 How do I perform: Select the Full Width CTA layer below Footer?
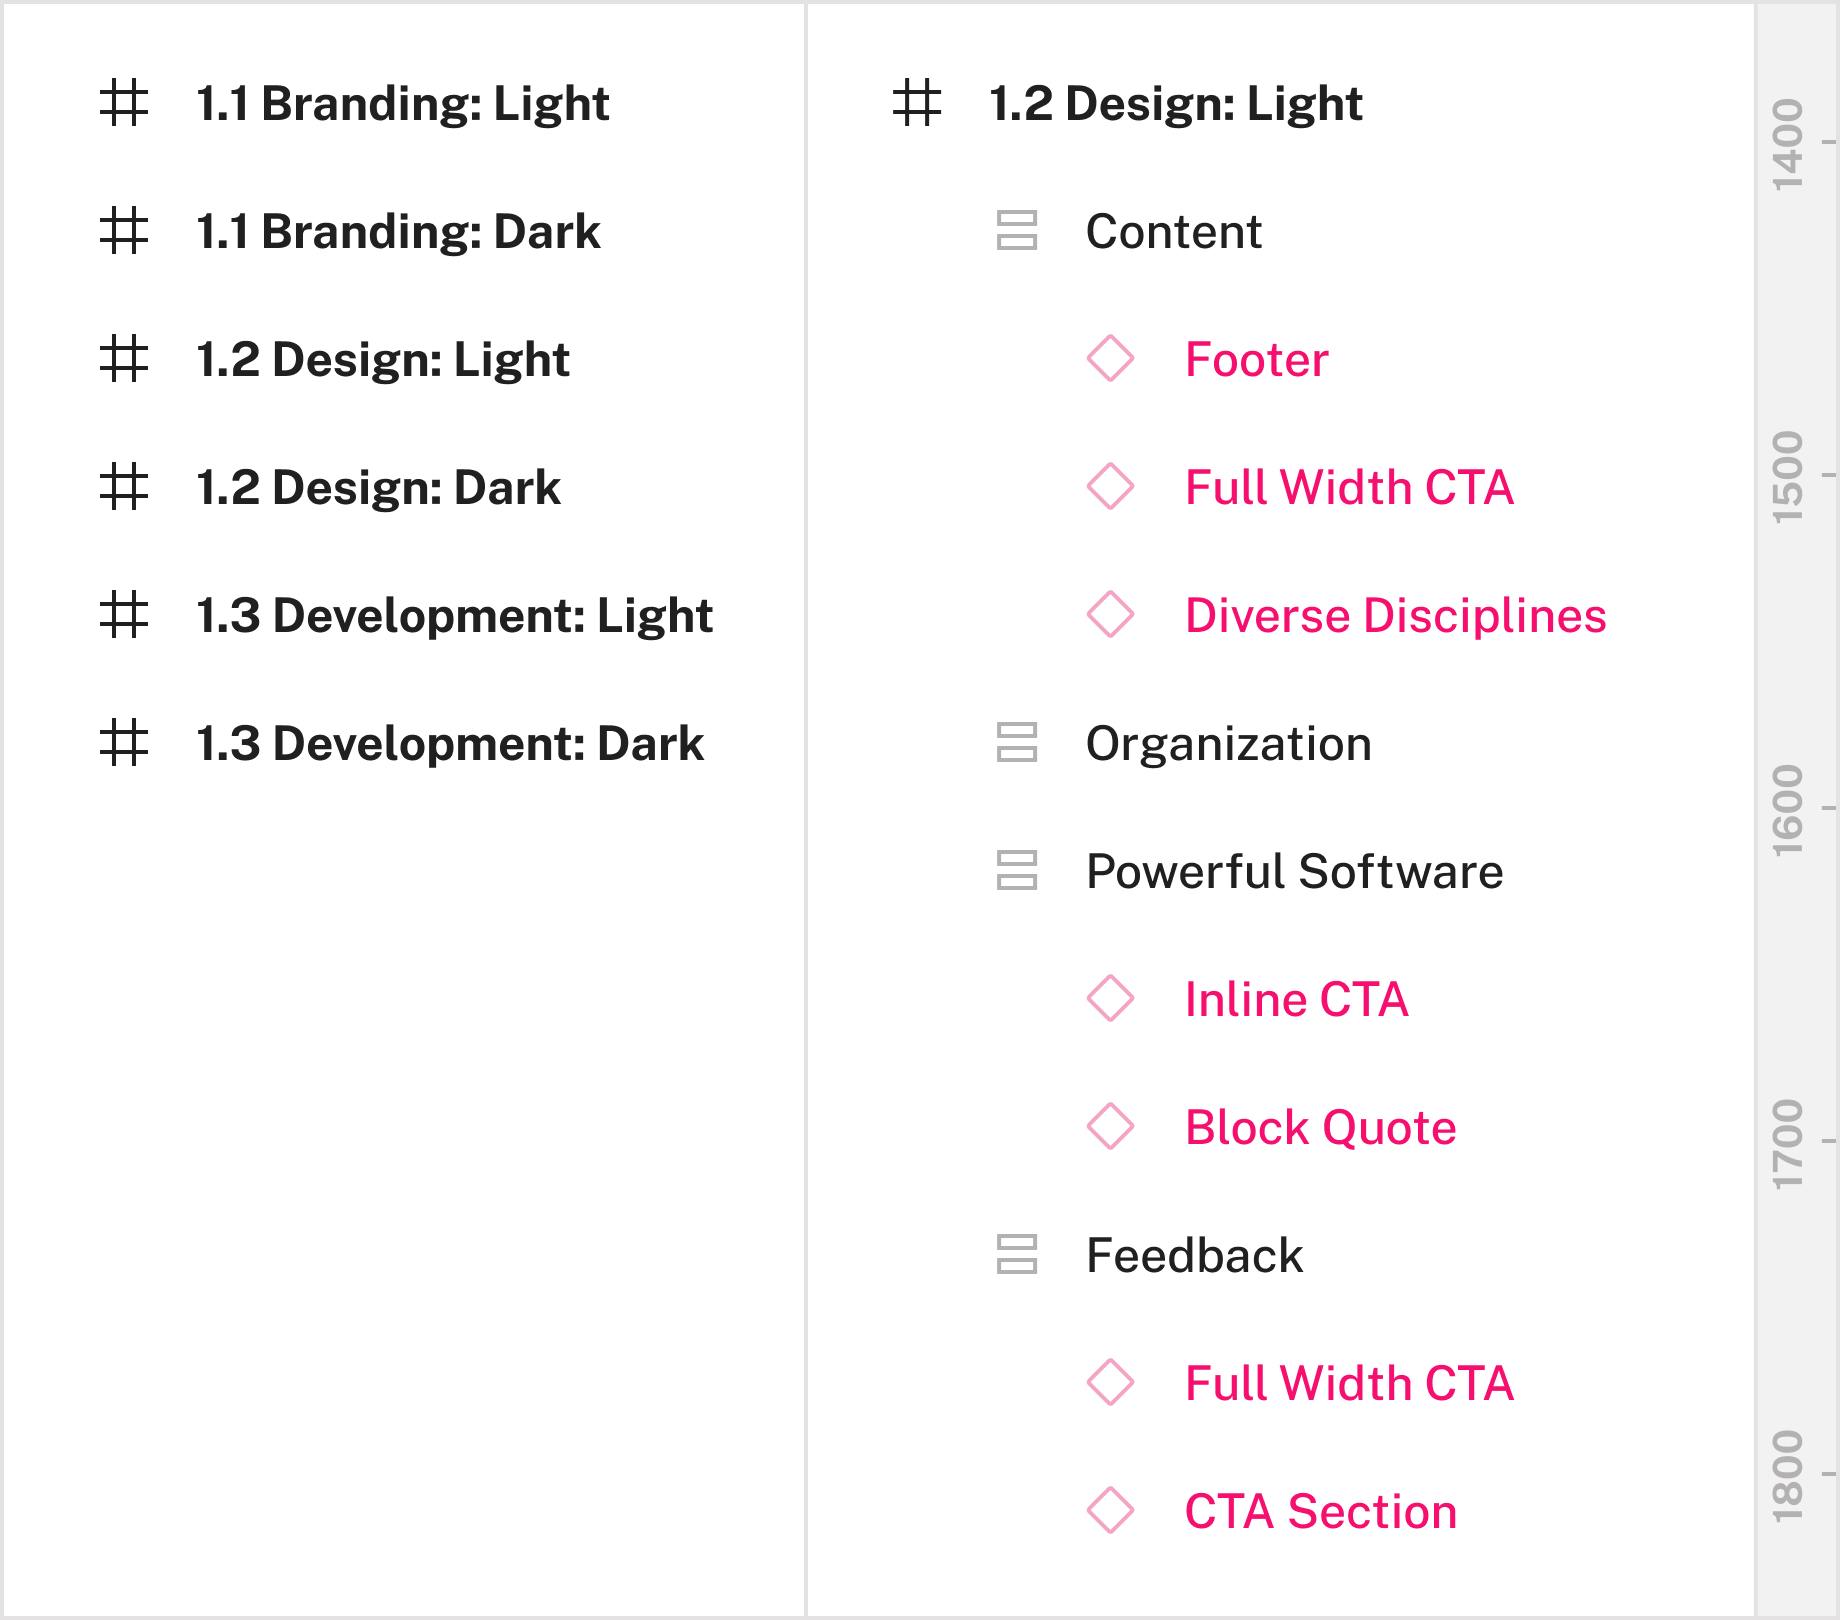point(1348,488)
